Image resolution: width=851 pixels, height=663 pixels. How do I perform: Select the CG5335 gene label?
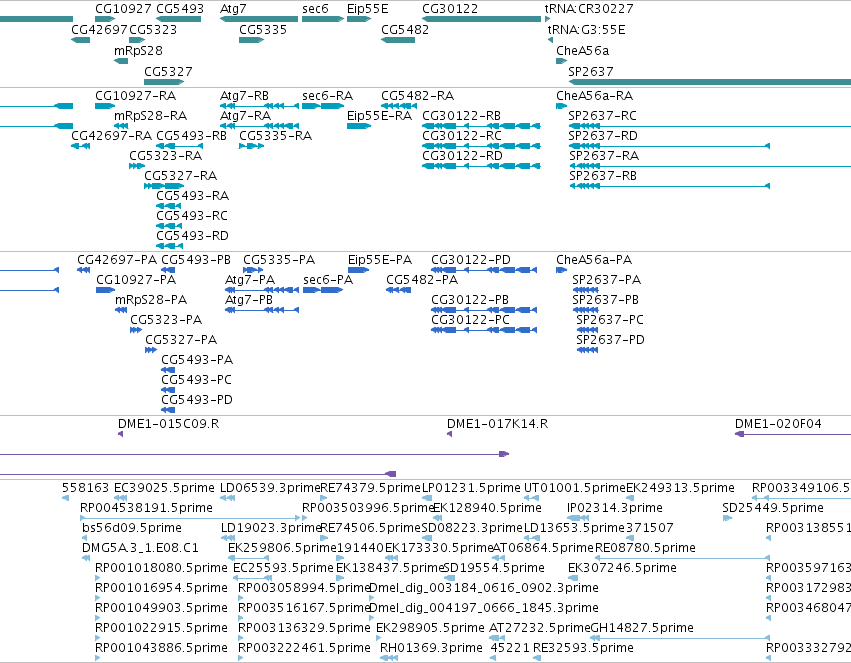[263, 29]
